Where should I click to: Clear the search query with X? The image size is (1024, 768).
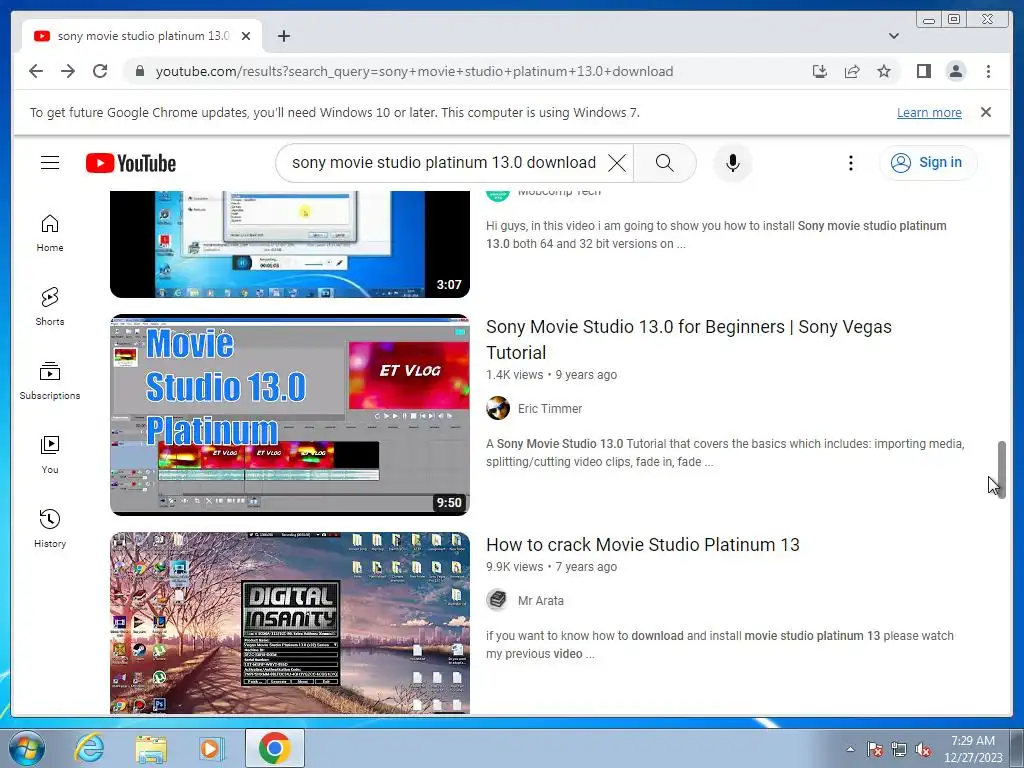617,163
